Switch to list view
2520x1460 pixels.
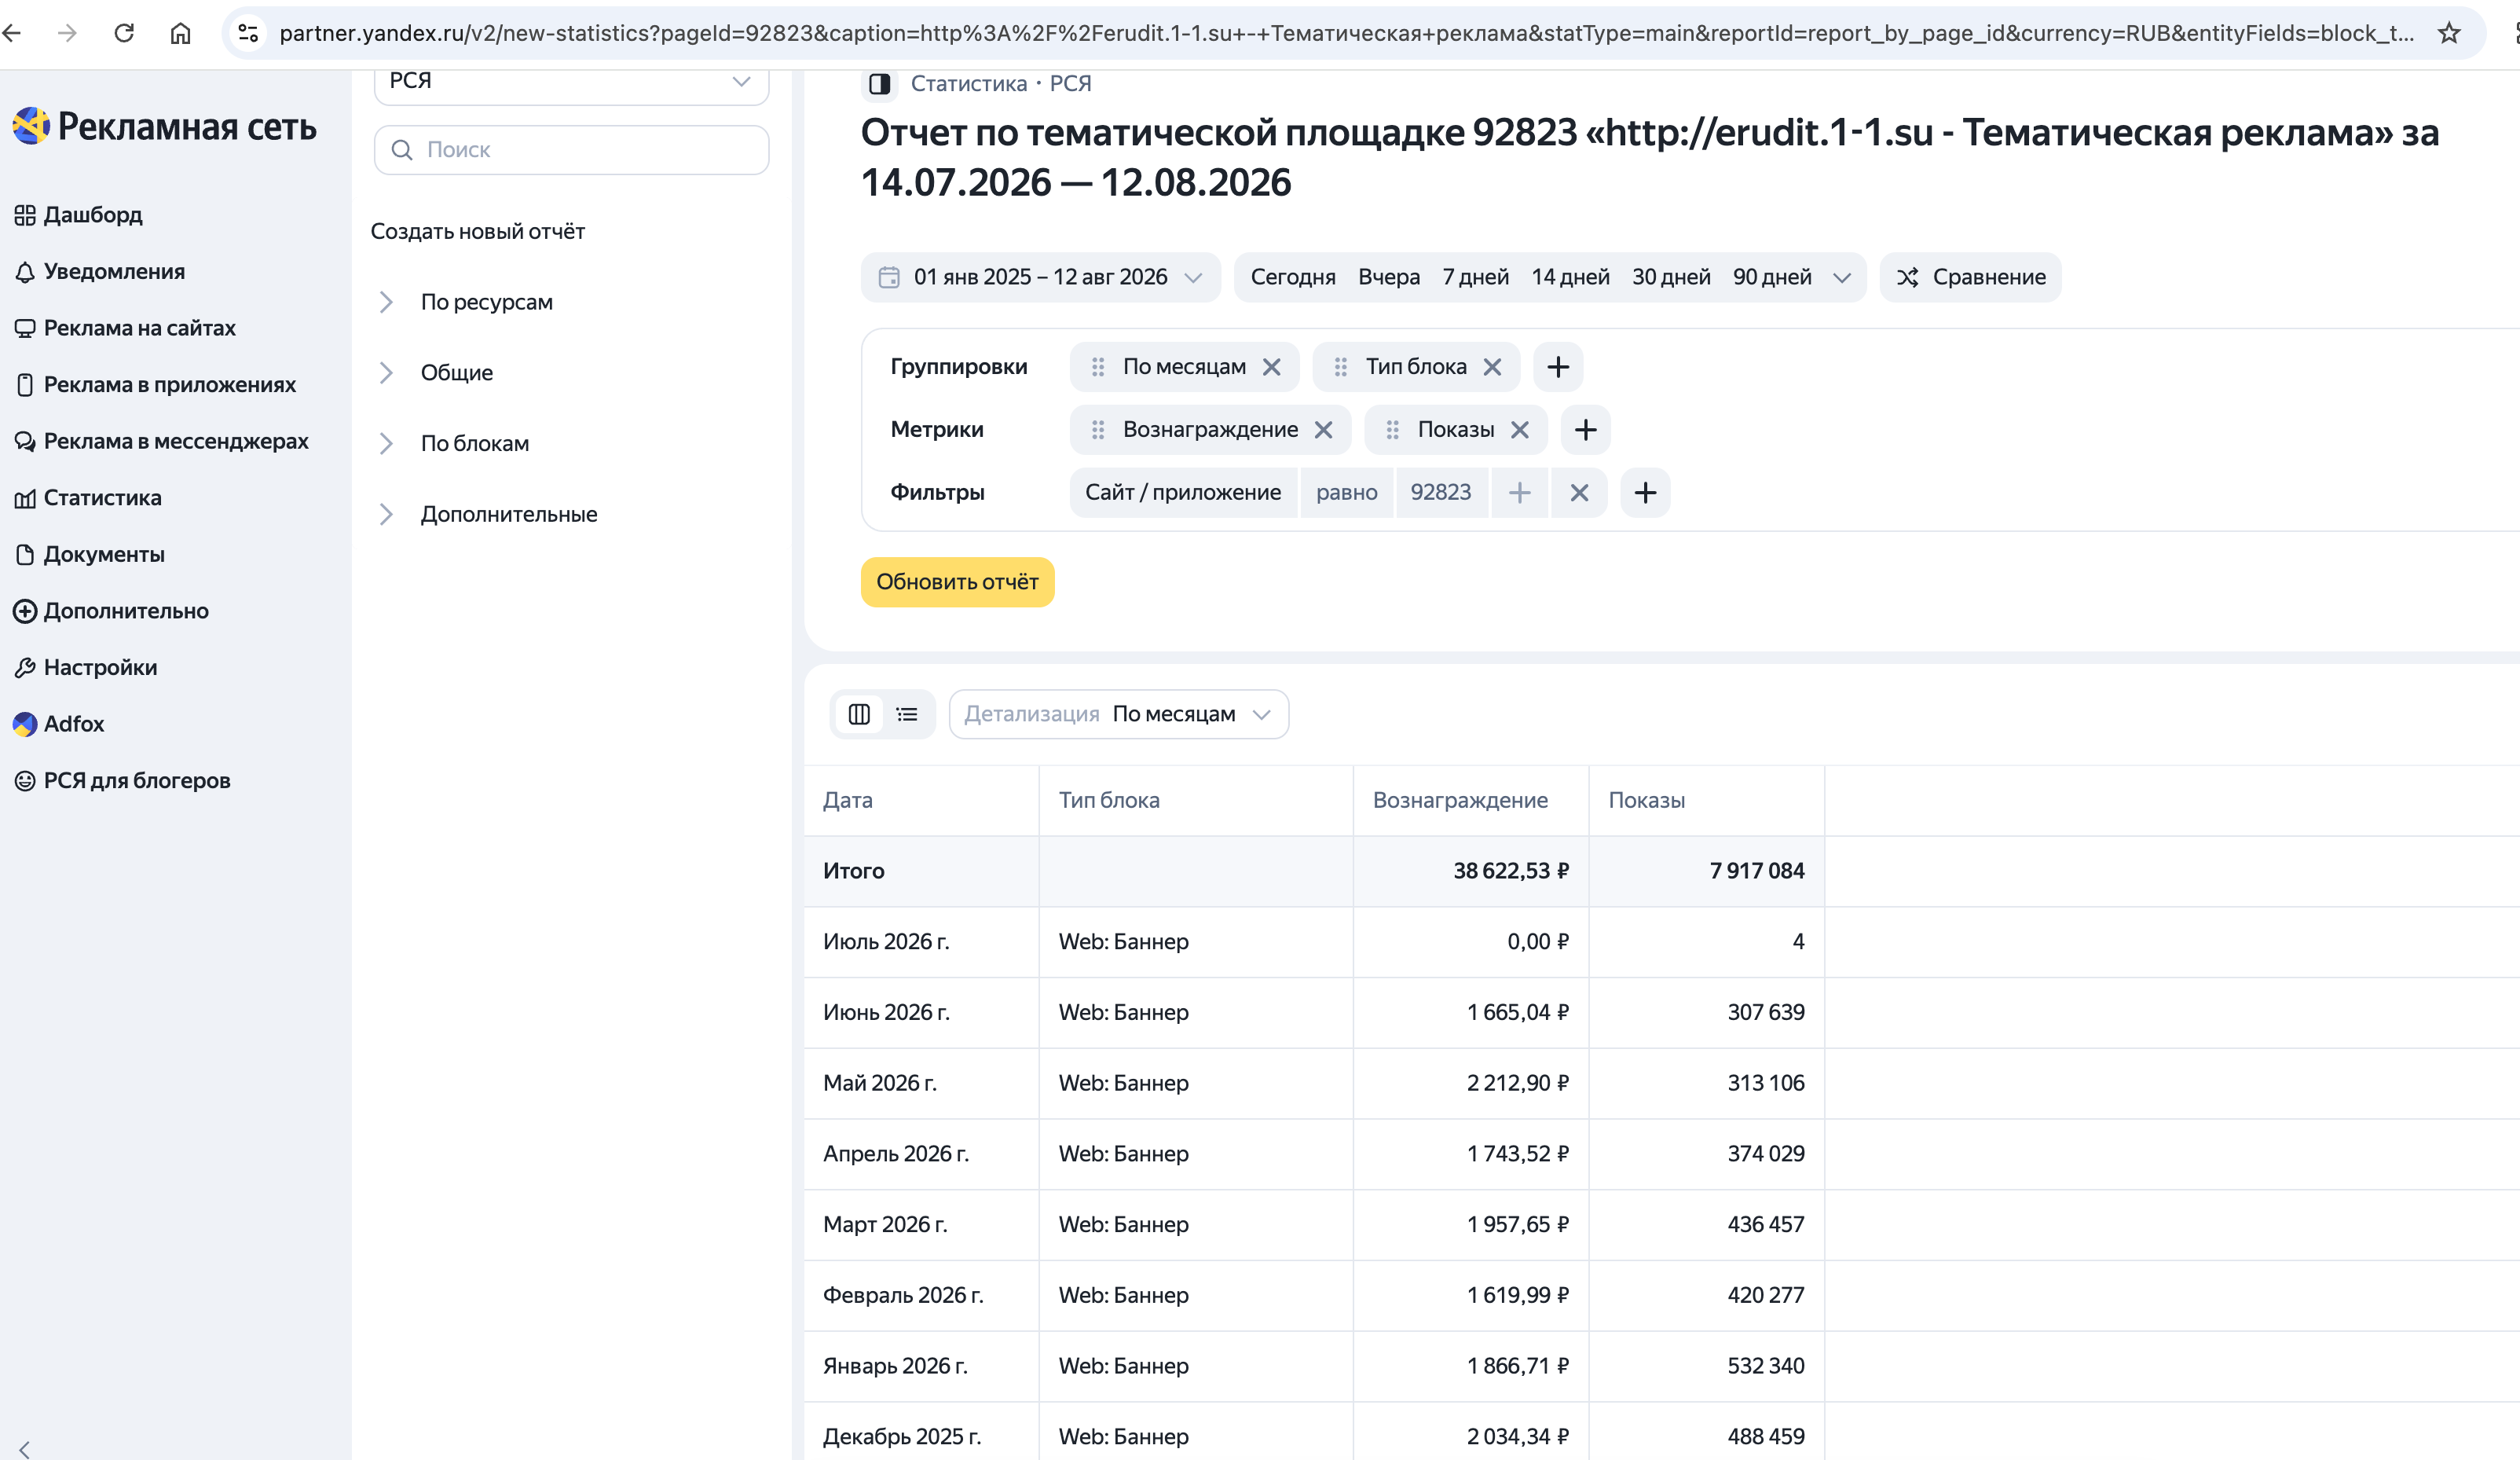pos(907,714)
